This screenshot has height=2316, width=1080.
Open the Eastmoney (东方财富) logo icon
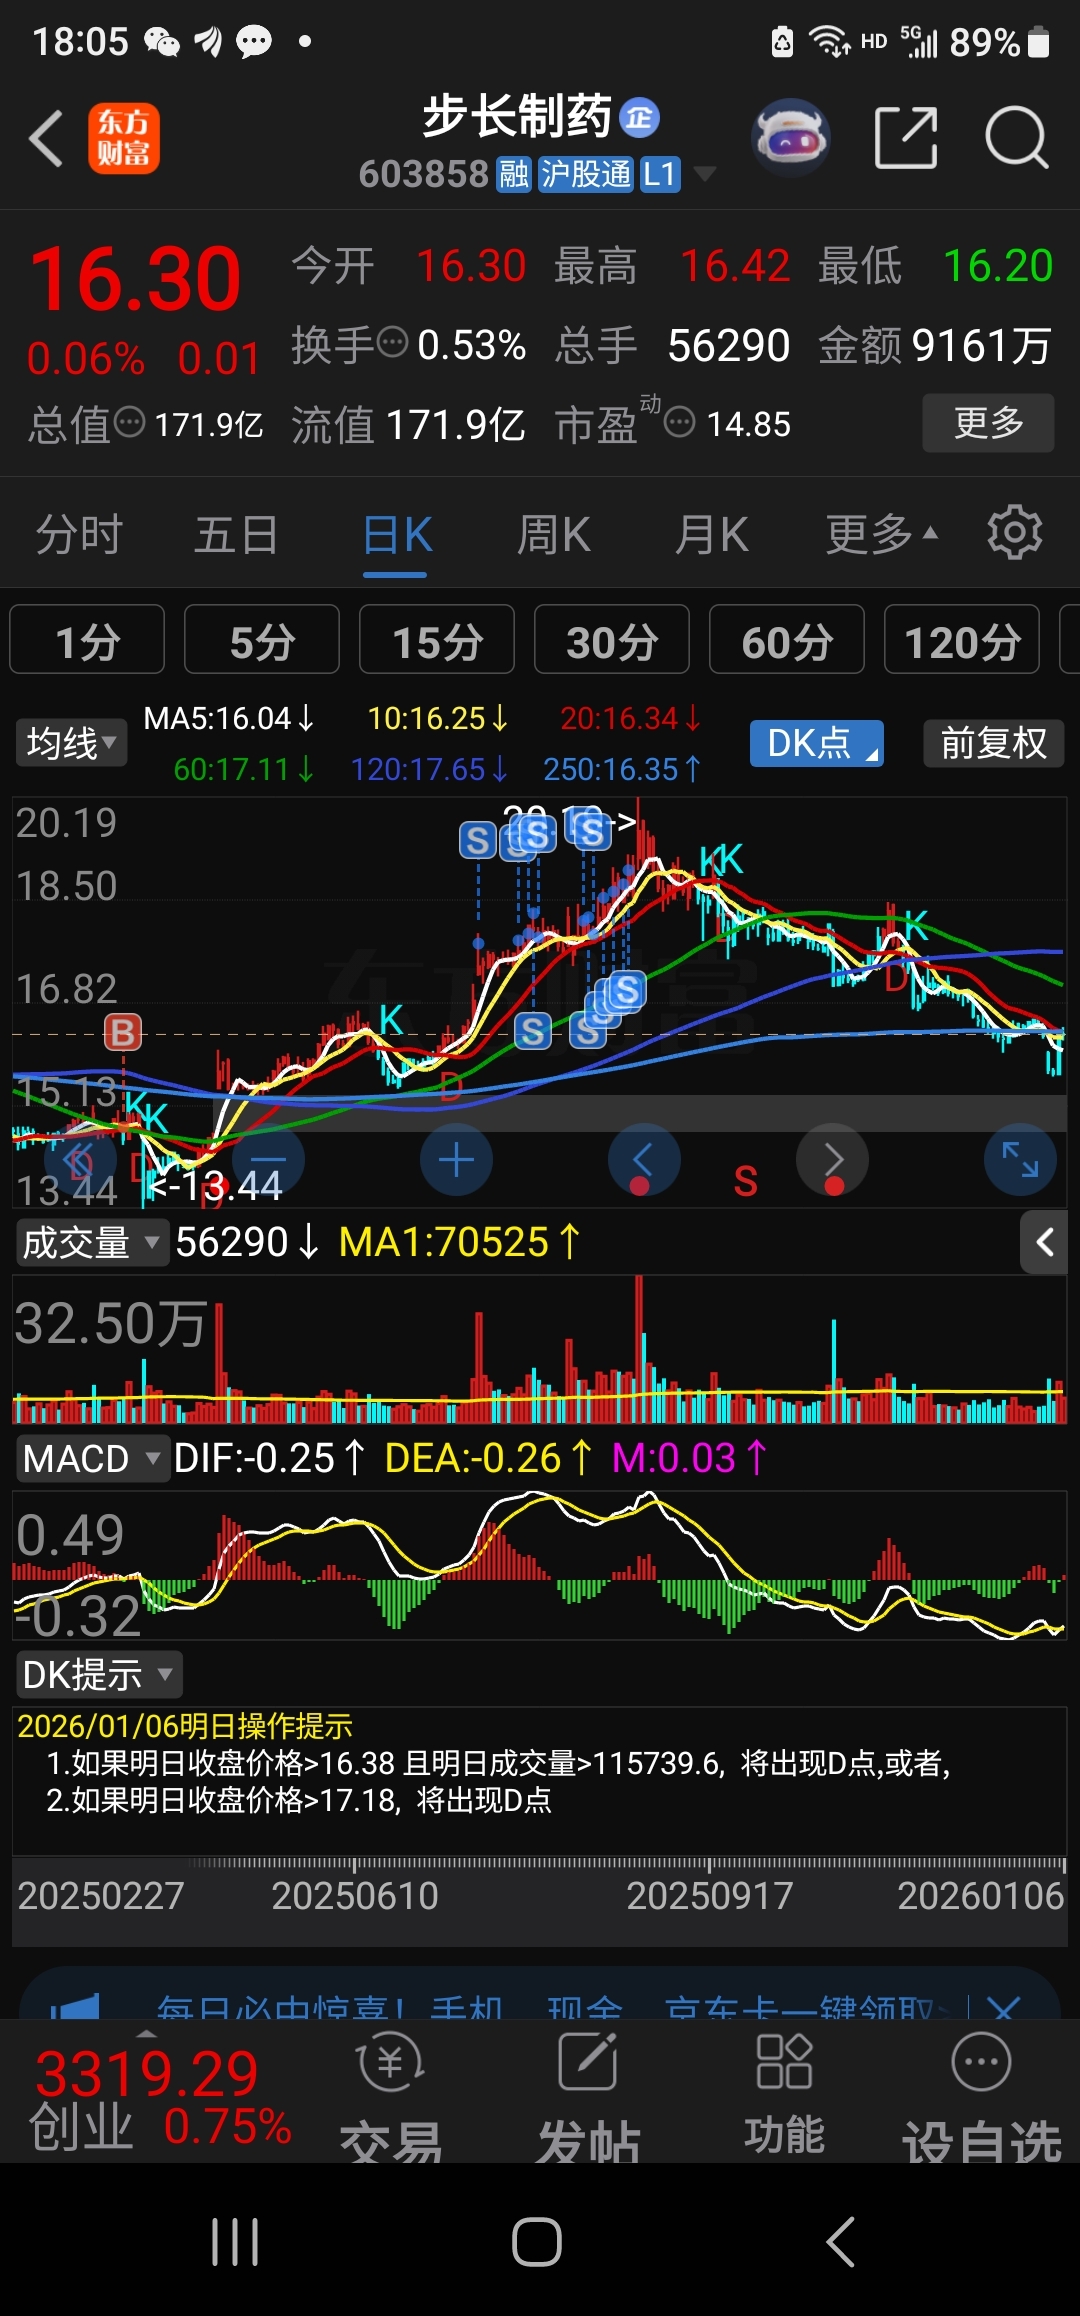point(124,138)
